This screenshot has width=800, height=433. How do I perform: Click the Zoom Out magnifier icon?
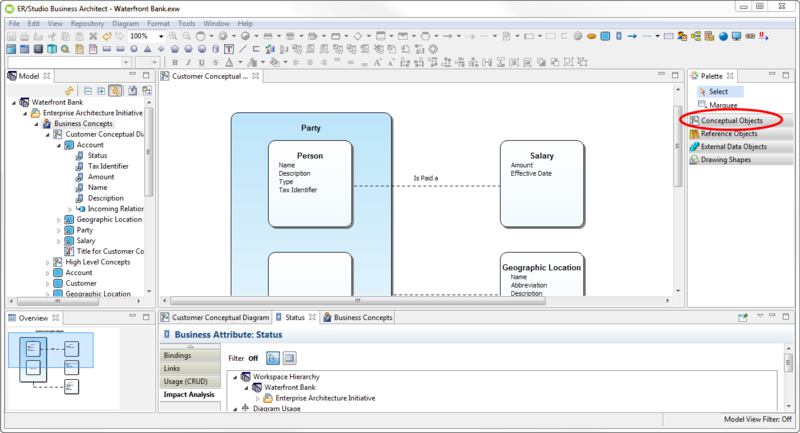(187, 36)
